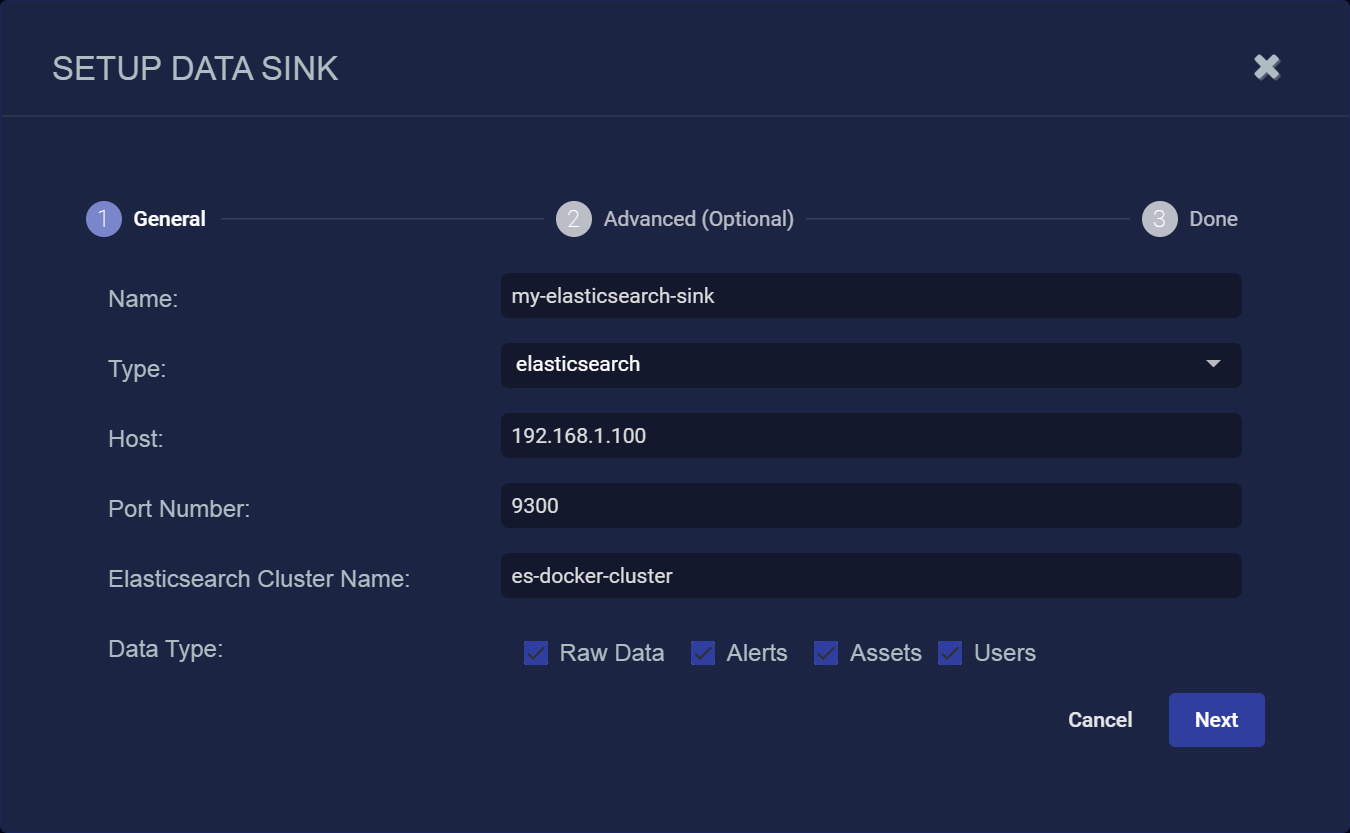Open the Type dropdown showing elasticsearch

[871, 365]
